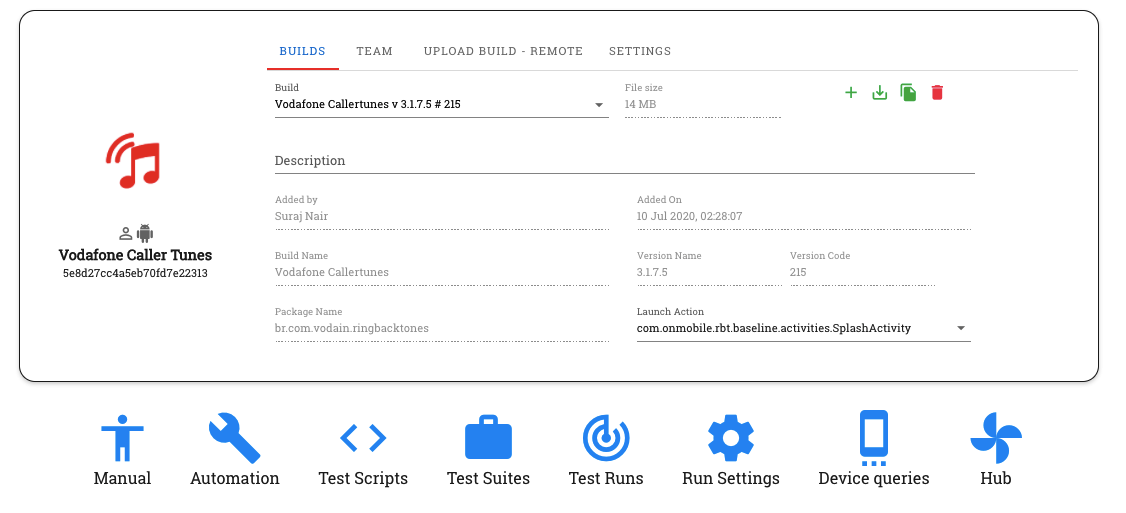Viewport: 1126px width, 513px height.
Task: Click the Test Suites label text
Action: (488, 479)
